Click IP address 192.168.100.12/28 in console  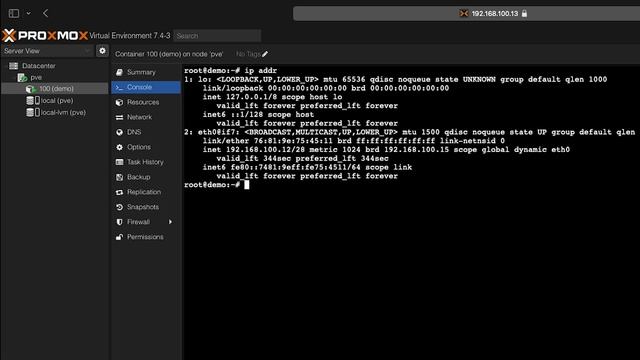pos(265,150)
